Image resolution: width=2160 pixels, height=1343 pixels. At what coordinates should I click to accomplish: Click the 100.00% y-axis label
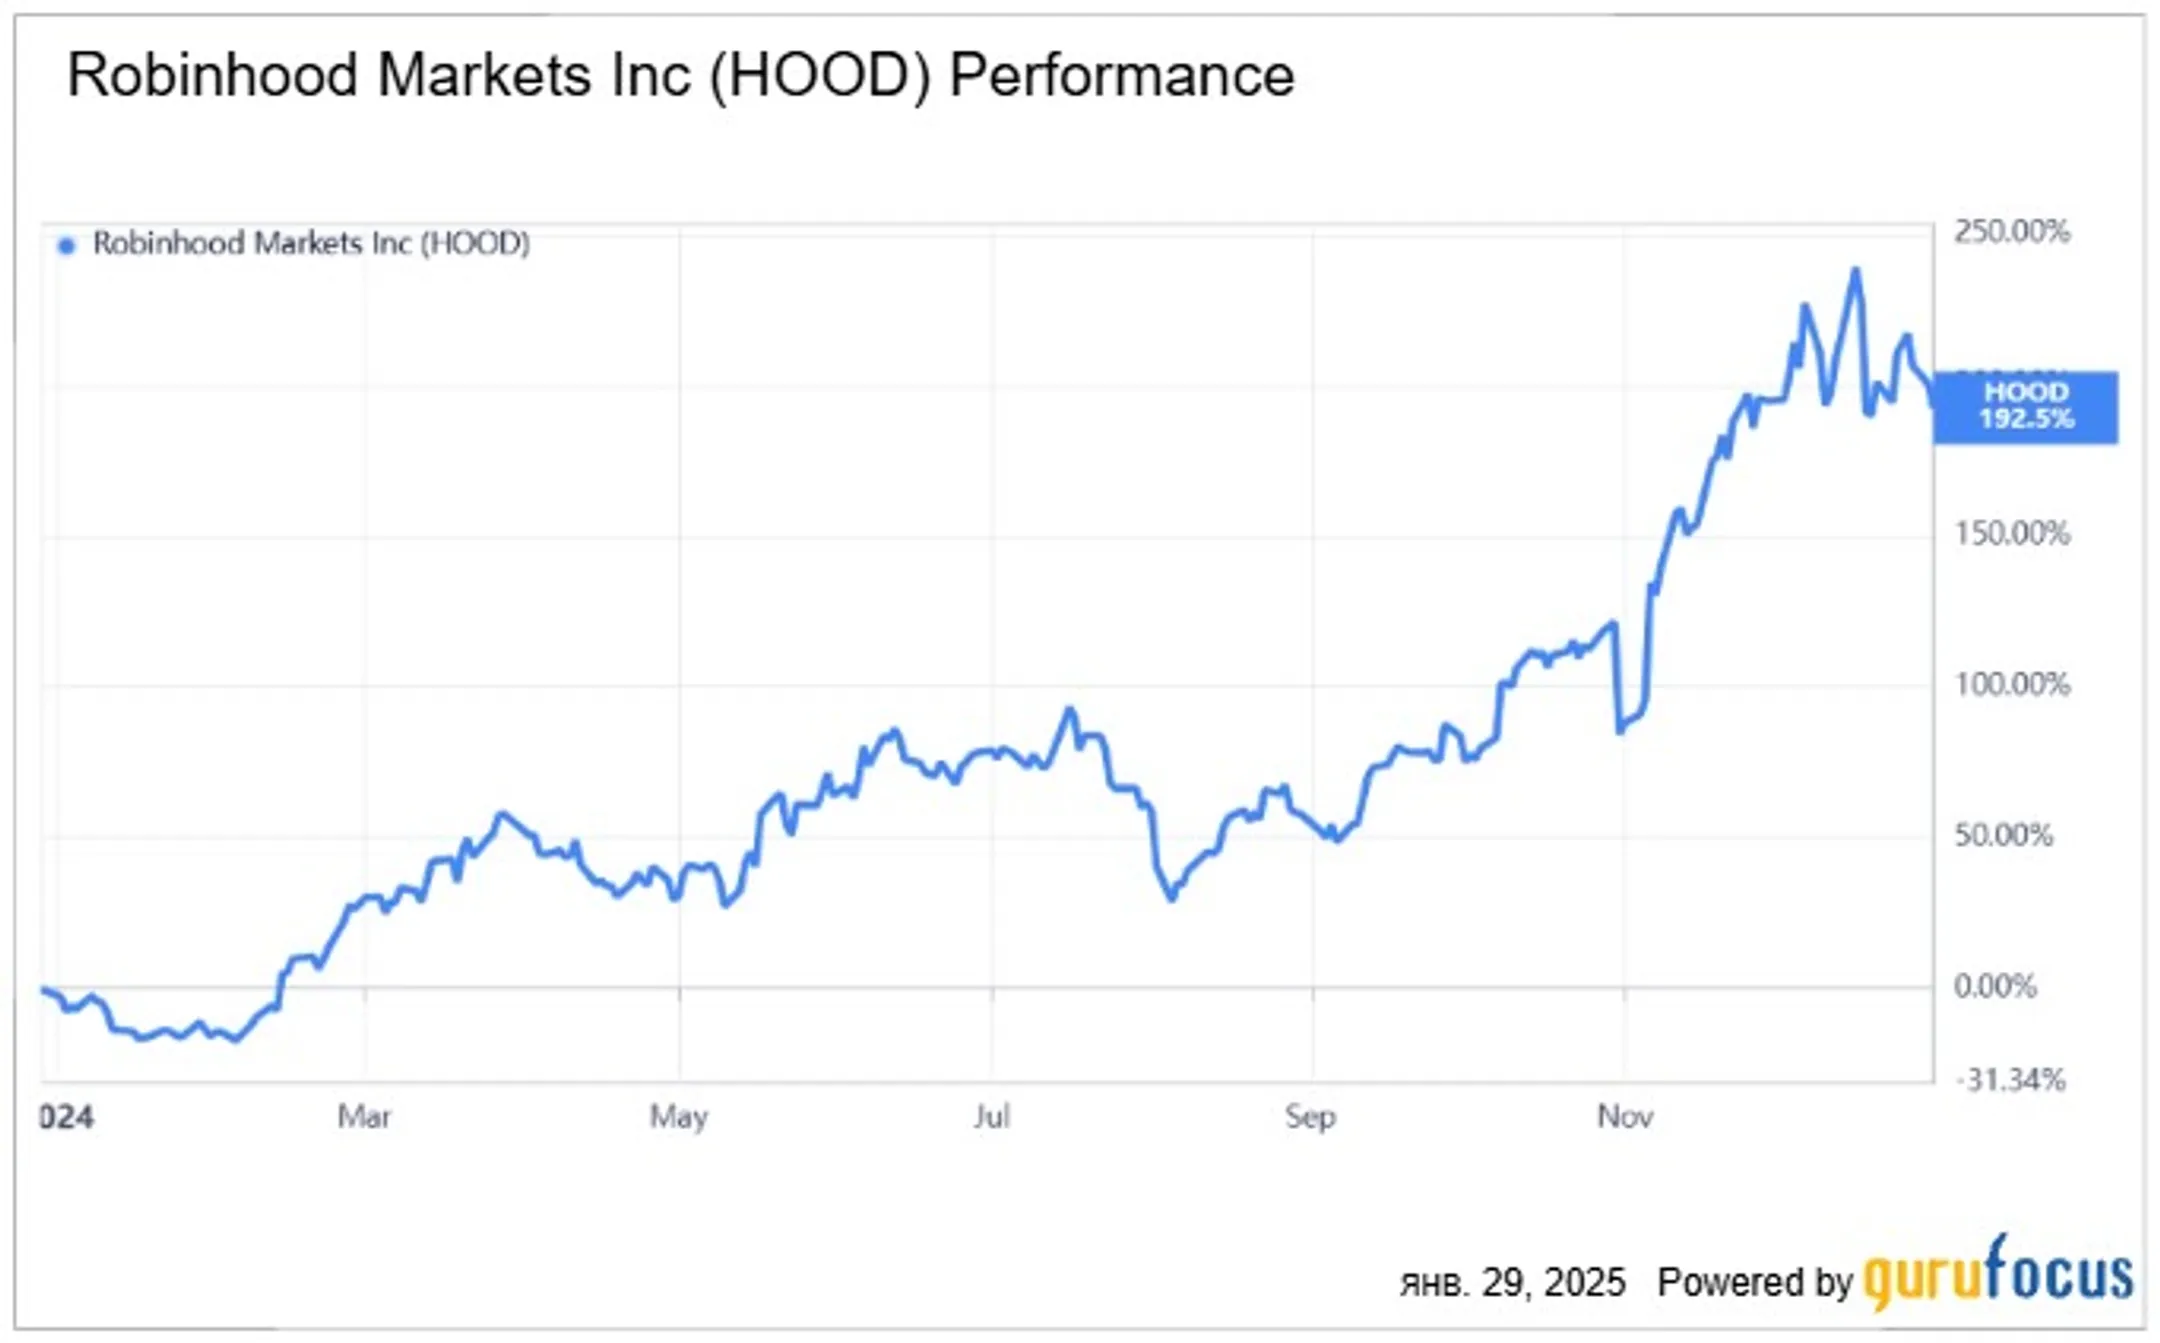pos(2012,685)
